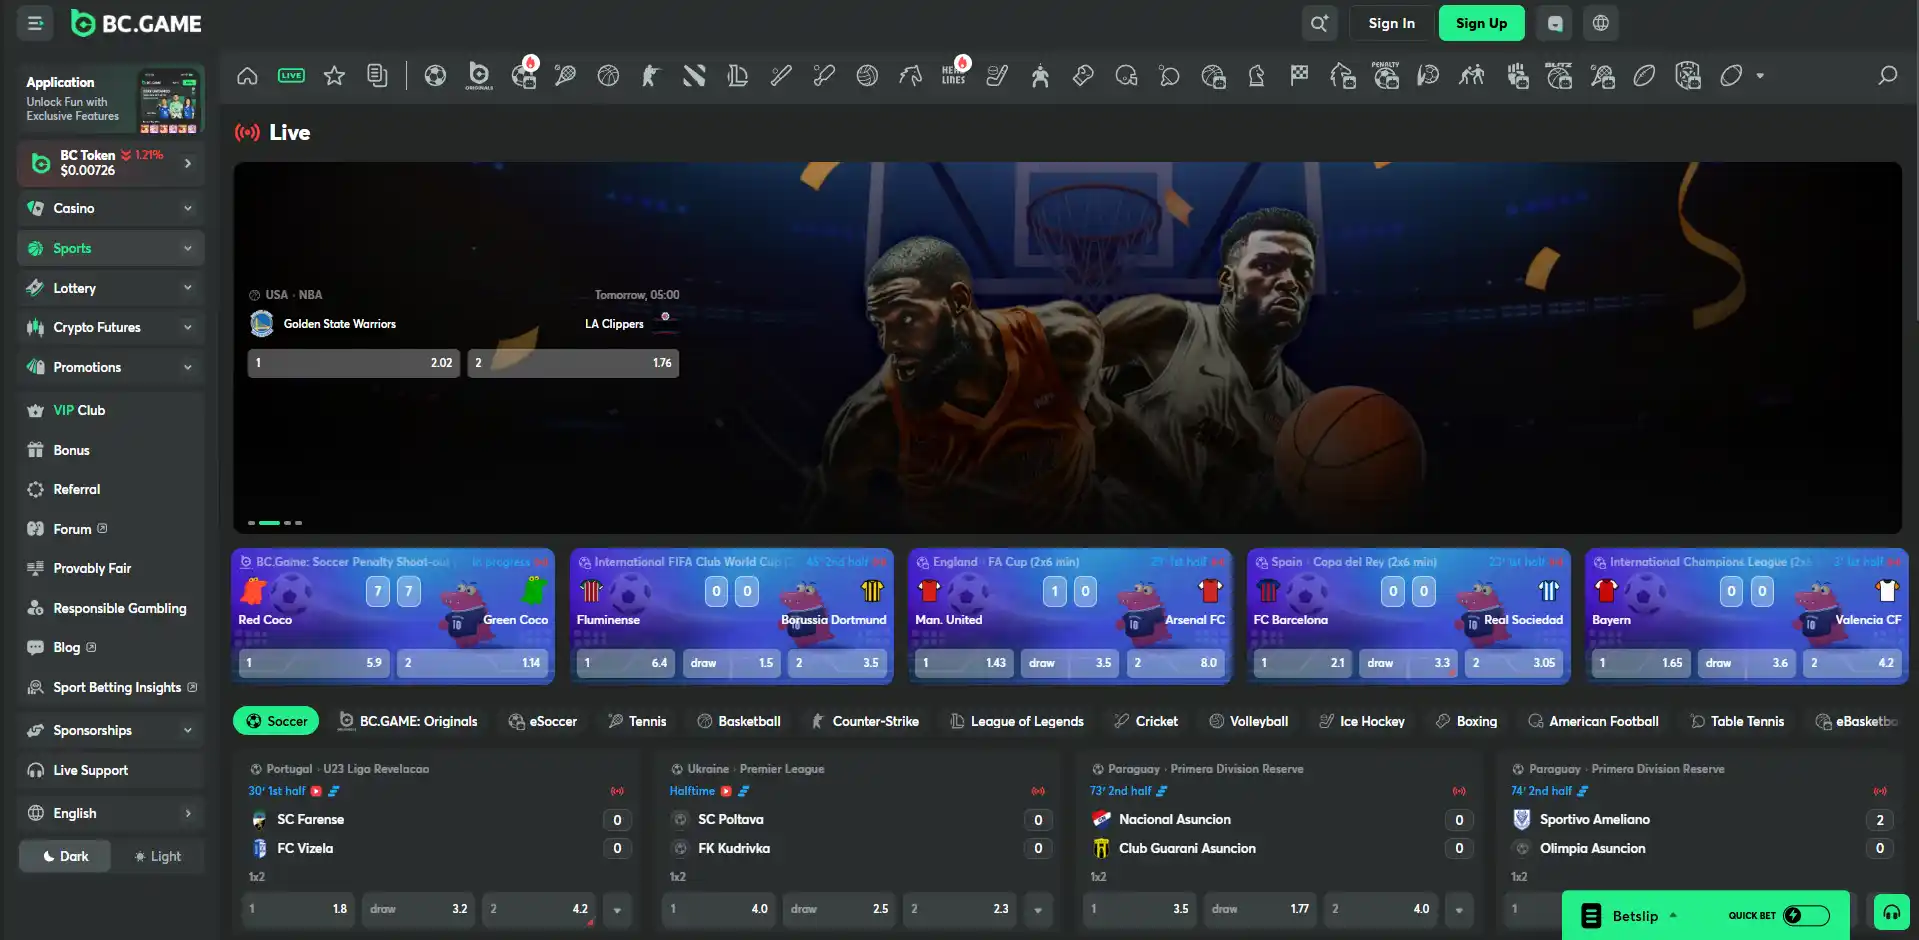Switch to the Ice Hockey tab
Image resolution: width=1919 pixels, height=940 pixels.
1362,721
